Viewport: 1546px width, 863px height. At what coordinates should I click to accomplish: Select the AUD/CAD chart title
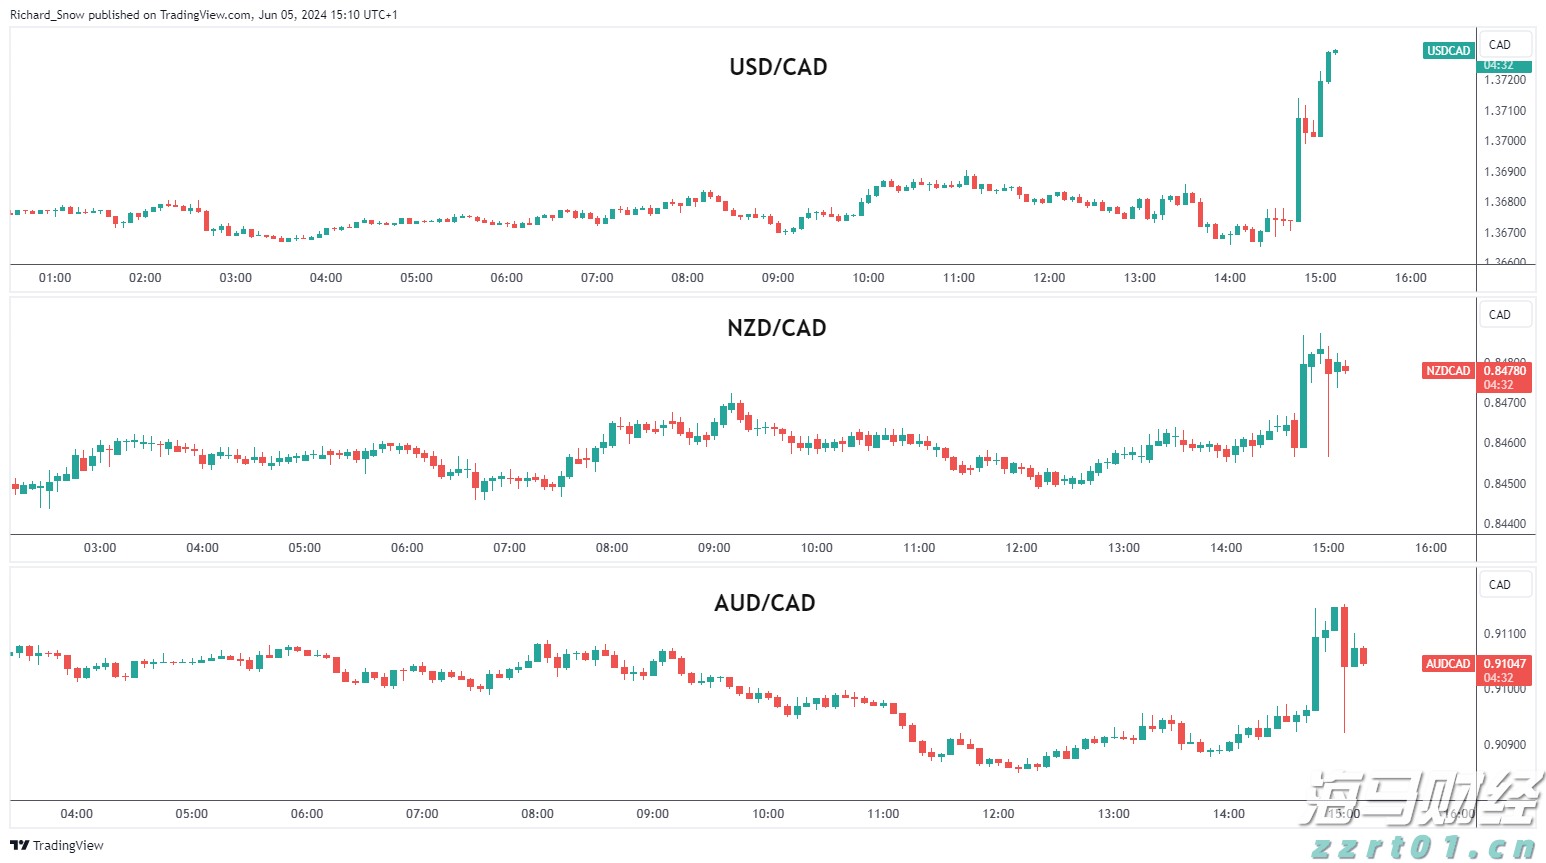(765, 603)
